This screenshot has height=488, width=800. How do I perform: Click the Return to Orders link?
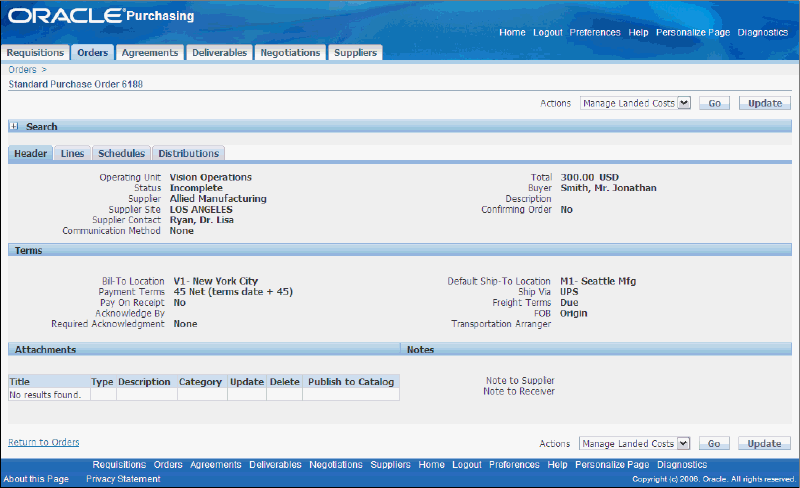point(44,442)
